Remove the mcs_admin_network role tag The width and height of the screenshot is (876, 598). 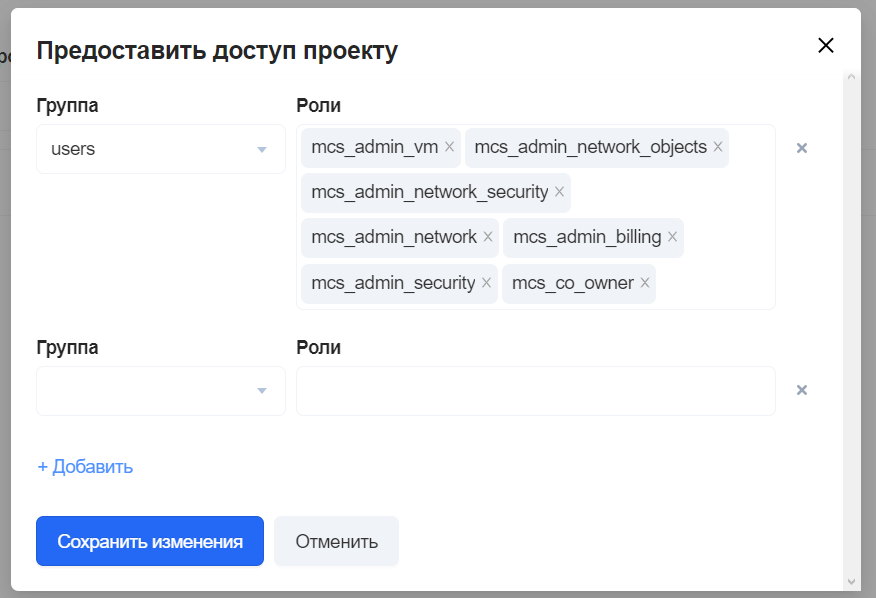[488, 237]
